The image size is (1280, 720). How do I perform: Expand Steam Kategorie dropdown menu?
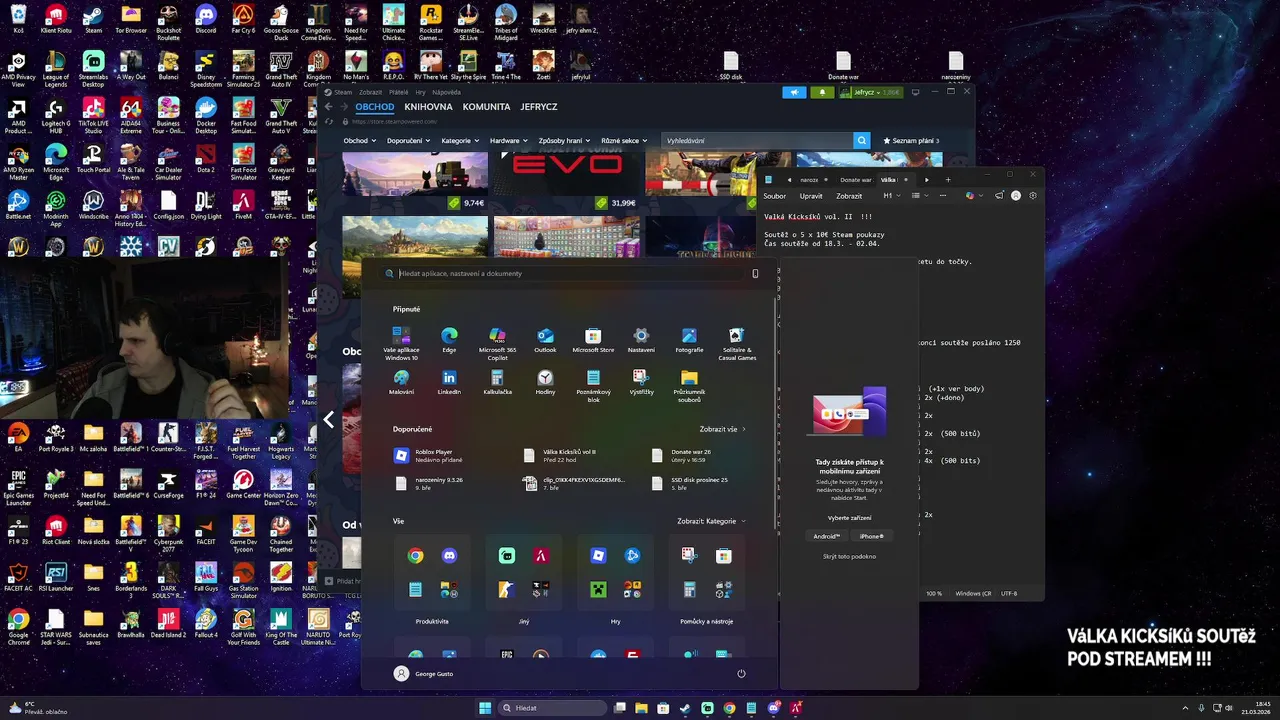460,141
